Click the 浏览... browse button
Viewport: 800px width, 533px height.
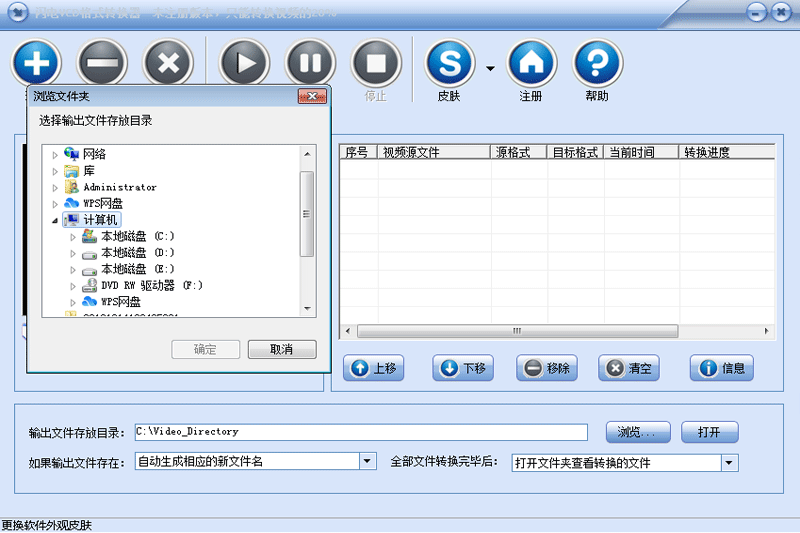click(638, 432)
